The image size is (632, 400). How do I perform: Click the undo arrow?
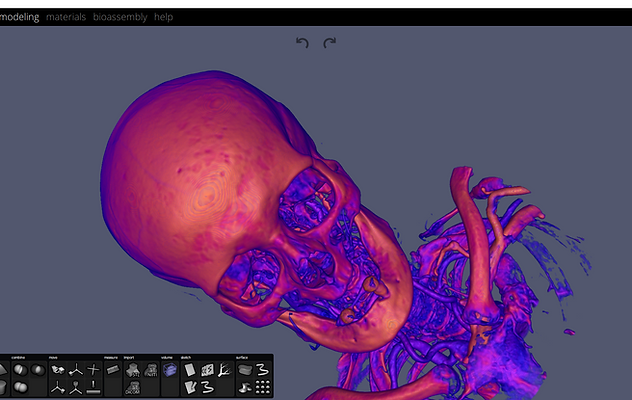coord(302,42)
